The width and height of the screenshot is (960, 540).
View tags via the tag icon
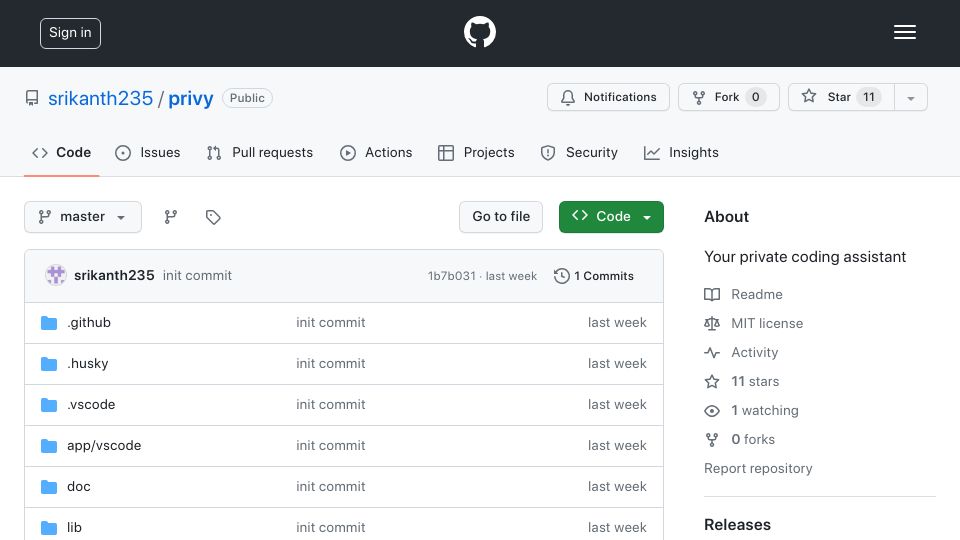point(213,217)
